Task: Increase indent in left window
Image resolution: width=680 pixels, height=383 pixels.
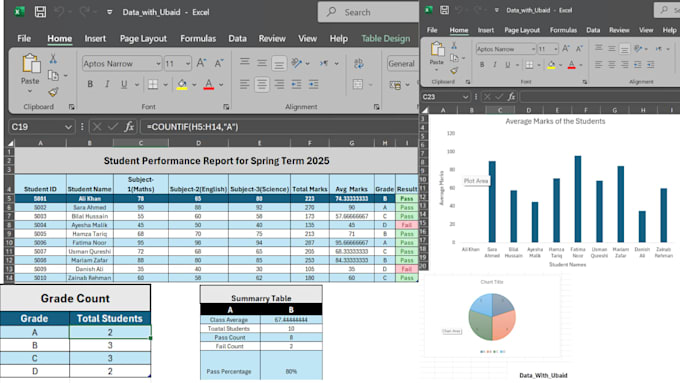Action: 313,84
